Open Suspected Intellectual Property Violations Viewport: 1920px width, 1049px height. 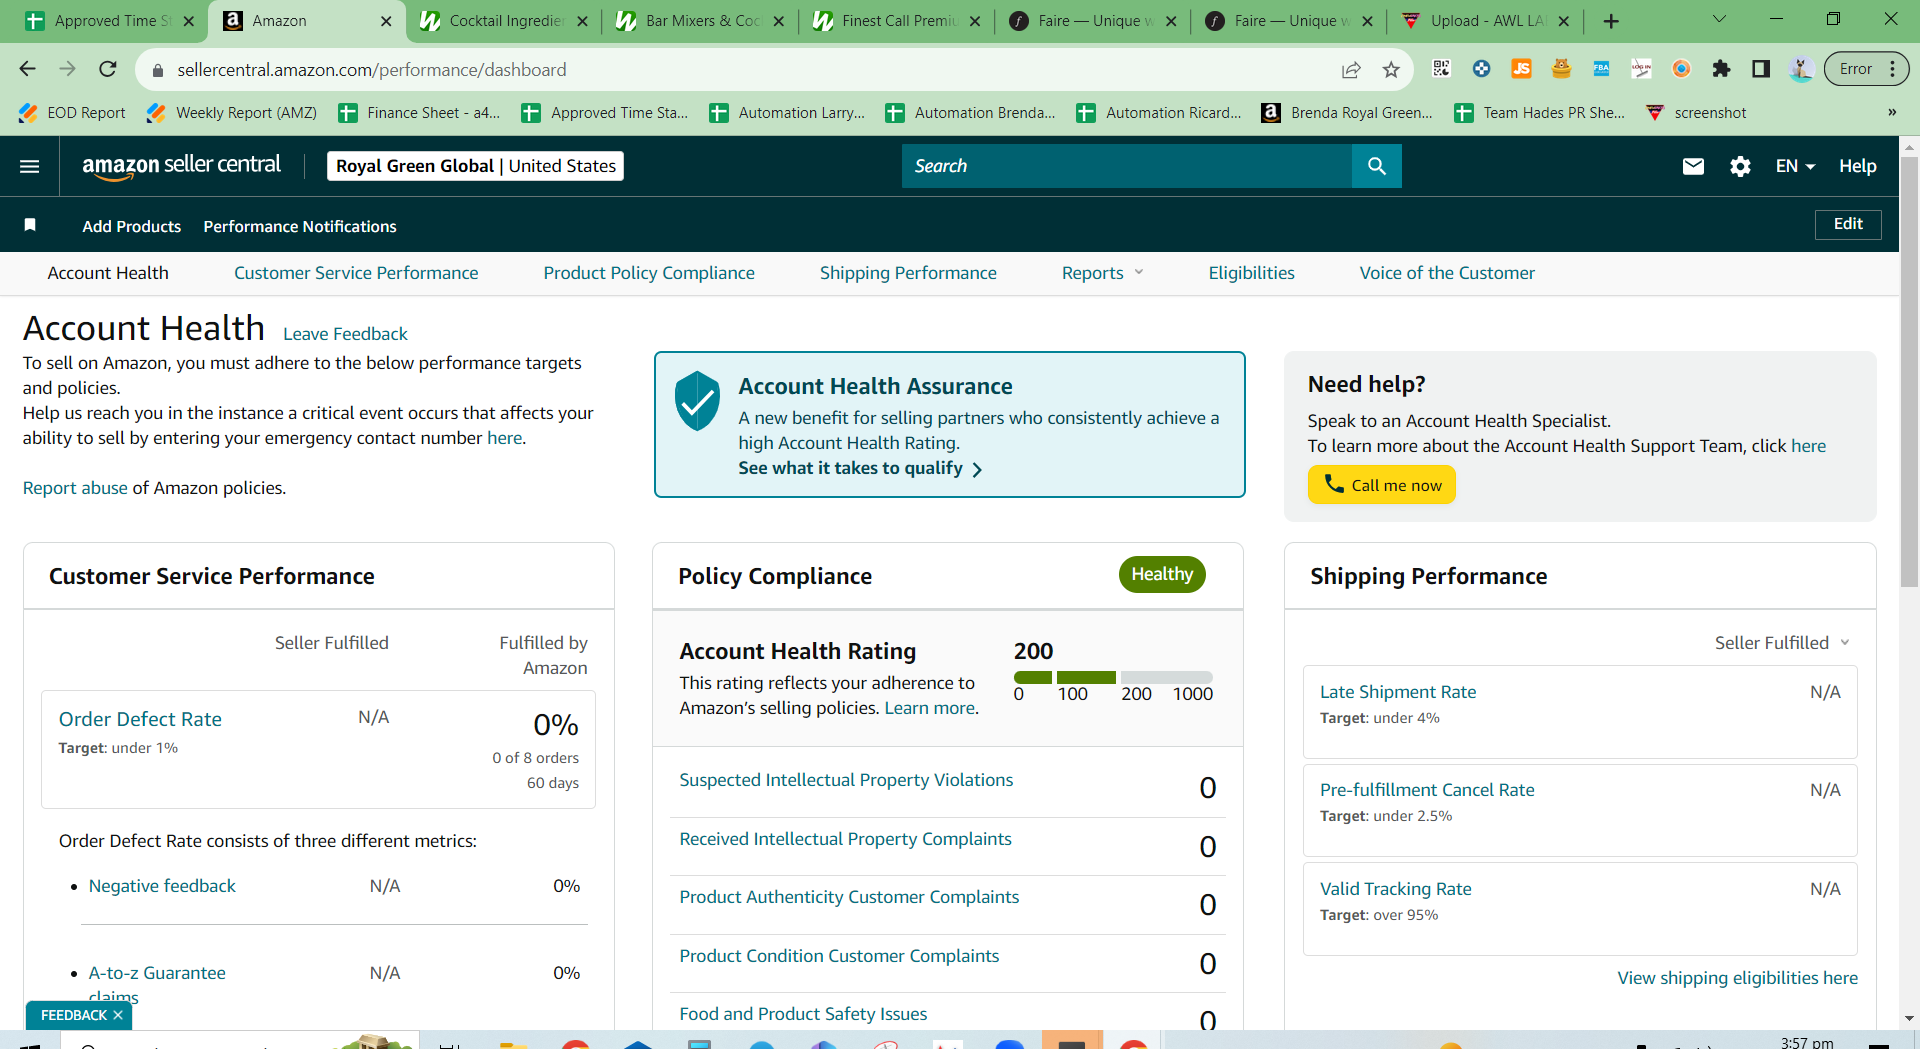[846, 780]
